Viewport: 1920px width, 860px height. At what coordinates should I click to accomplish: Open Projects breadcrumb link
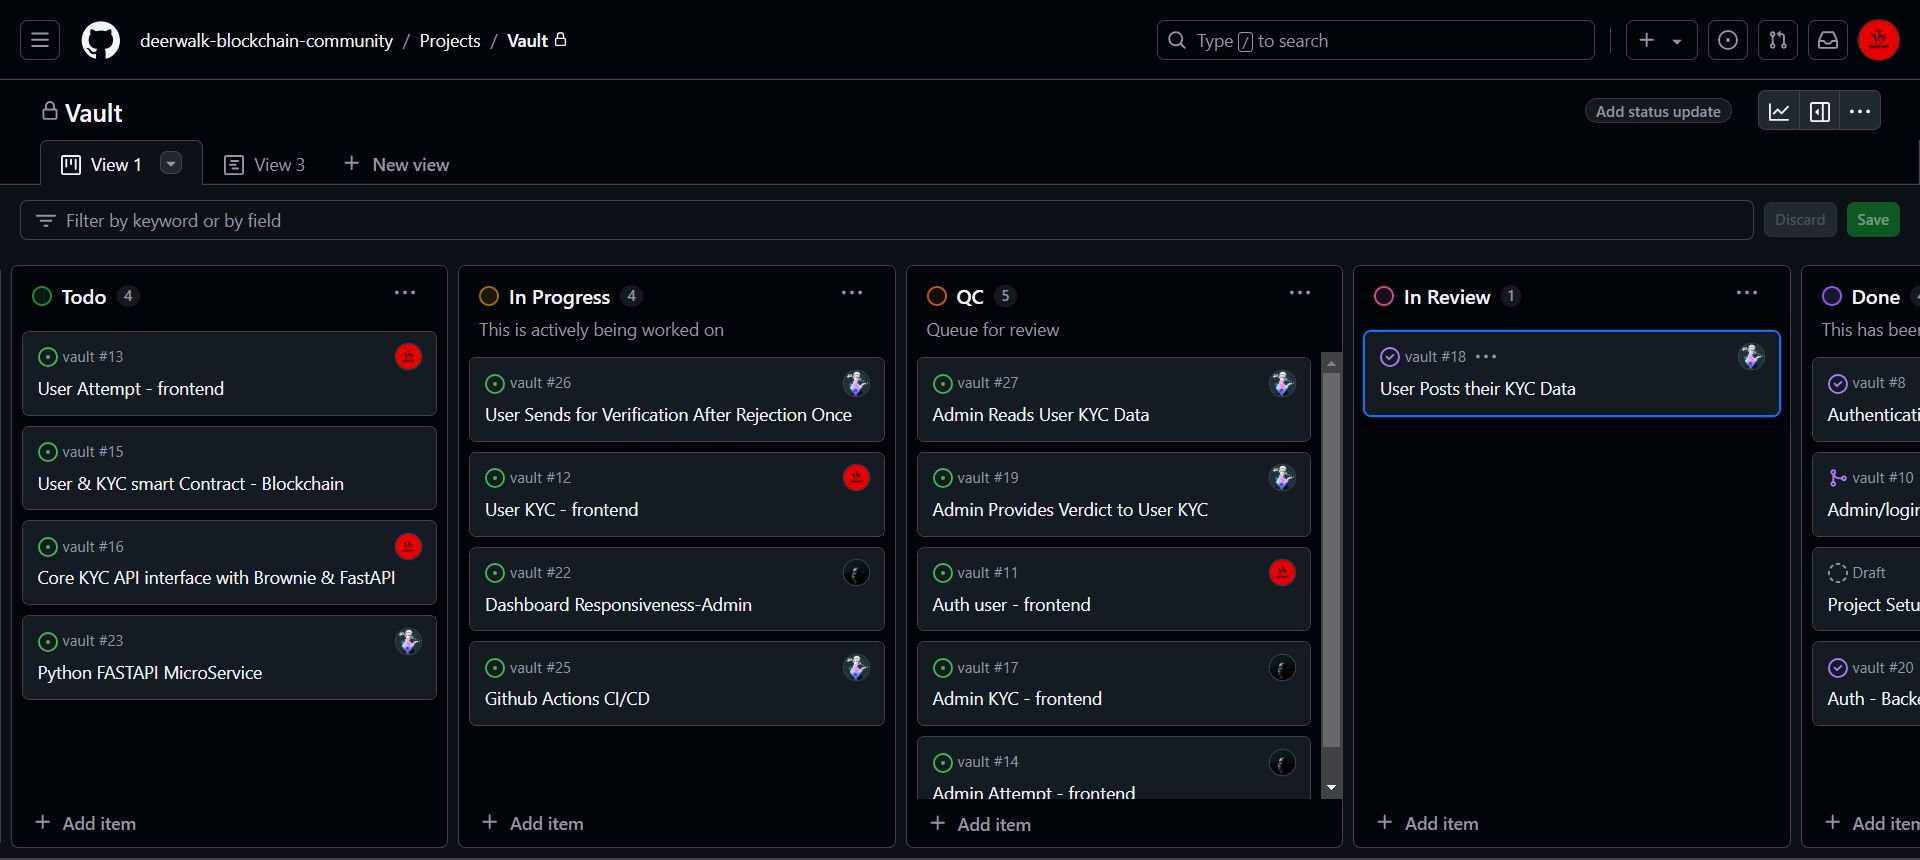450,41
